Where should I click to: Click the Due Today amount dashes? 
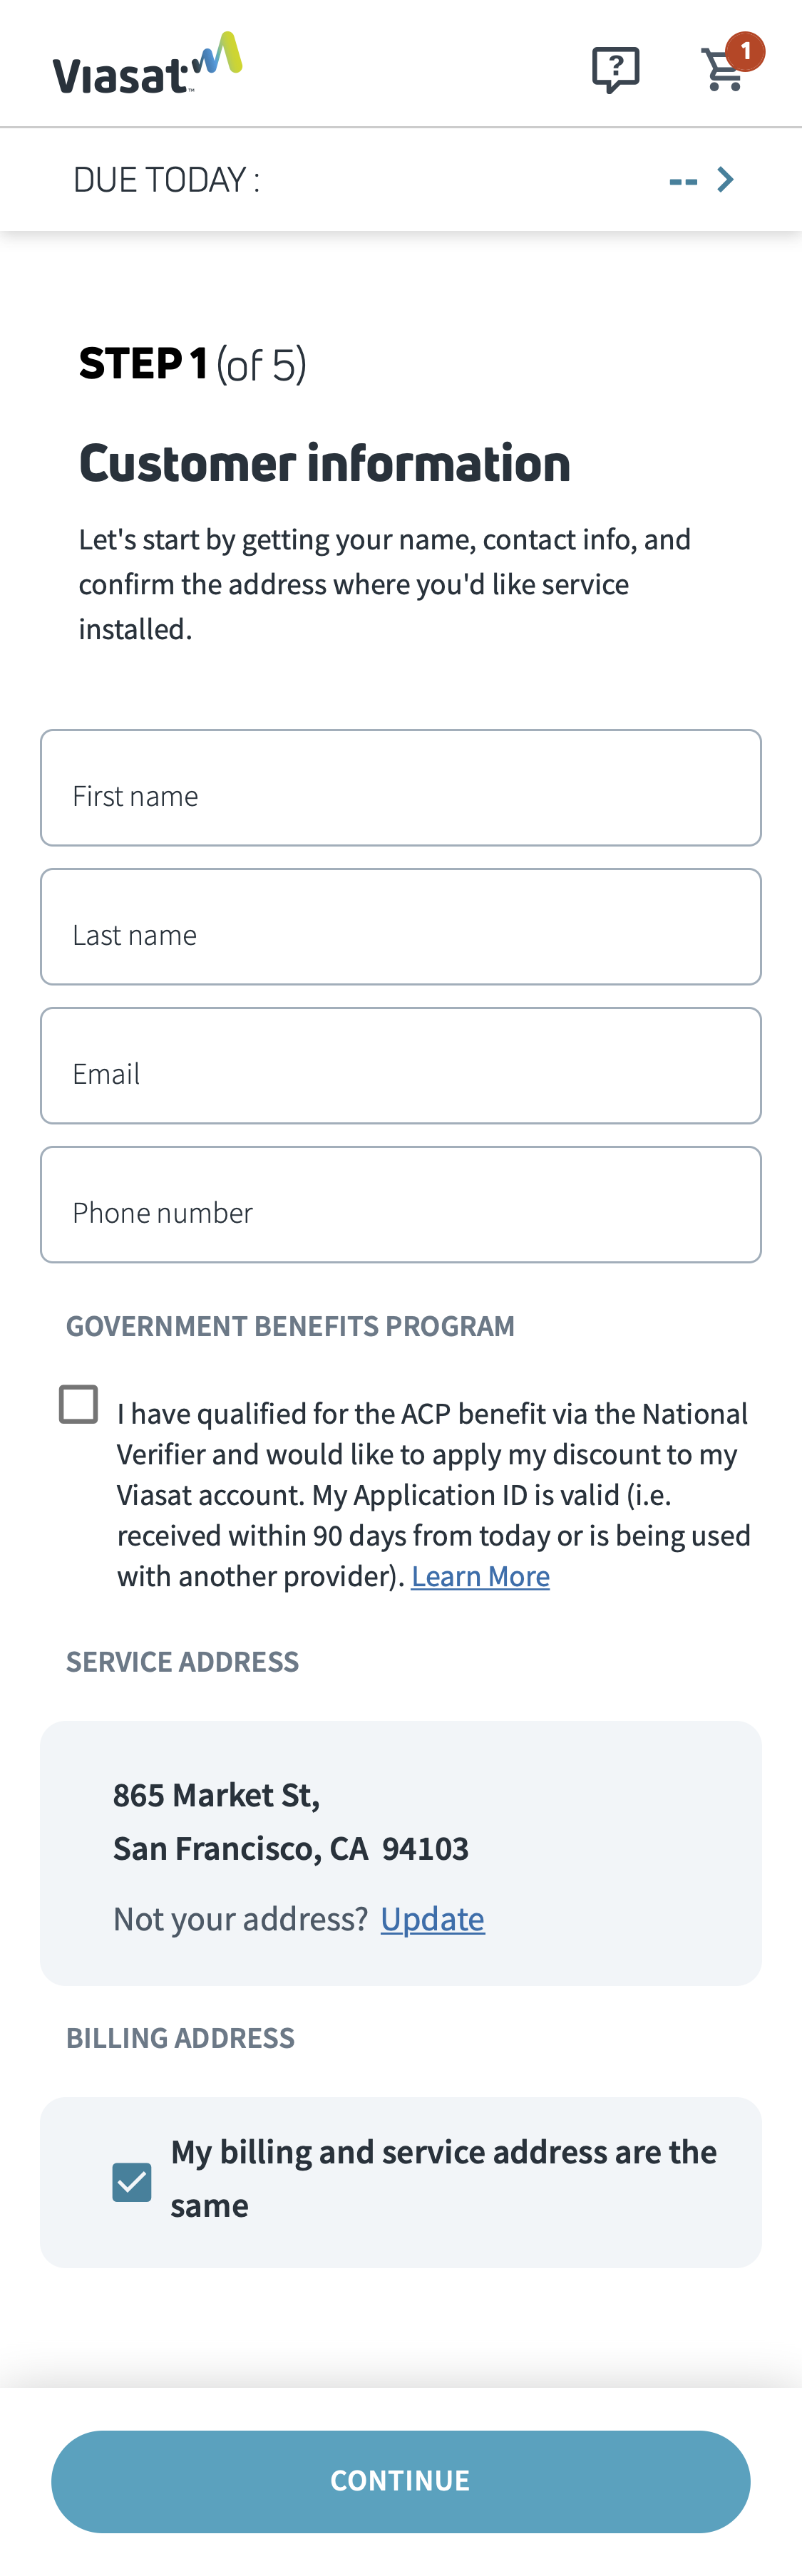tap(683, 181)
